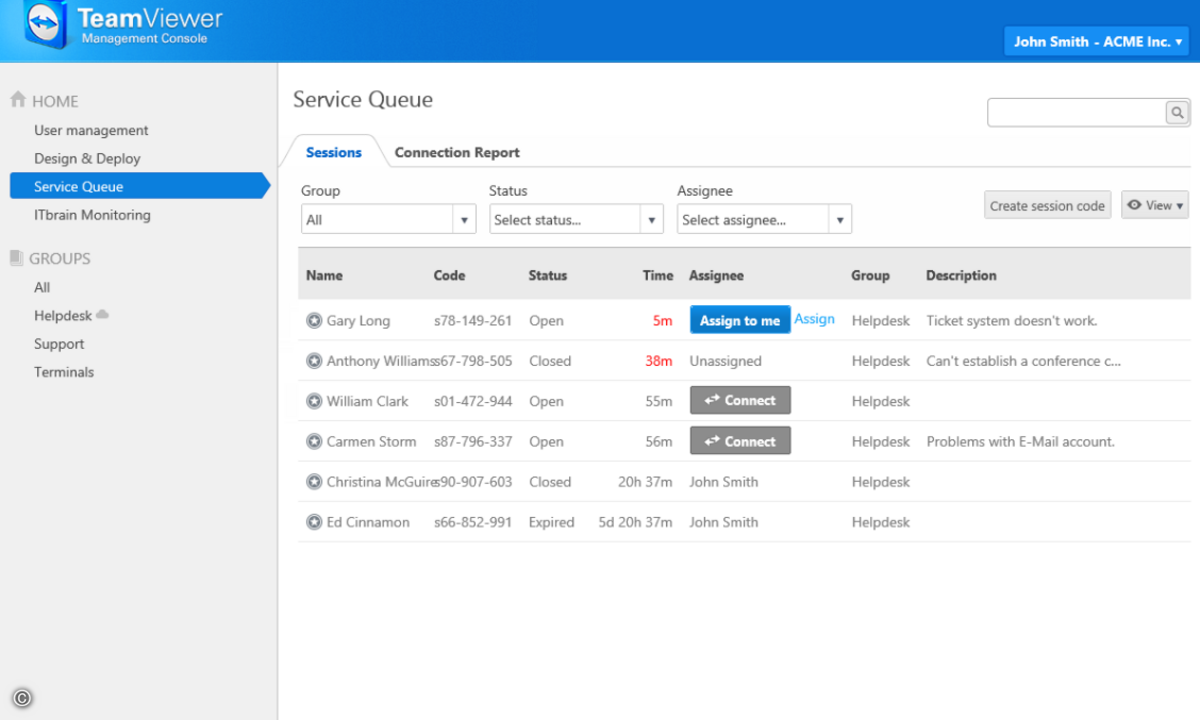This screenshot has width=1200, height=720.
Task: Click John Smith assignee in Christina McGuire row
Action: point(723,482)
